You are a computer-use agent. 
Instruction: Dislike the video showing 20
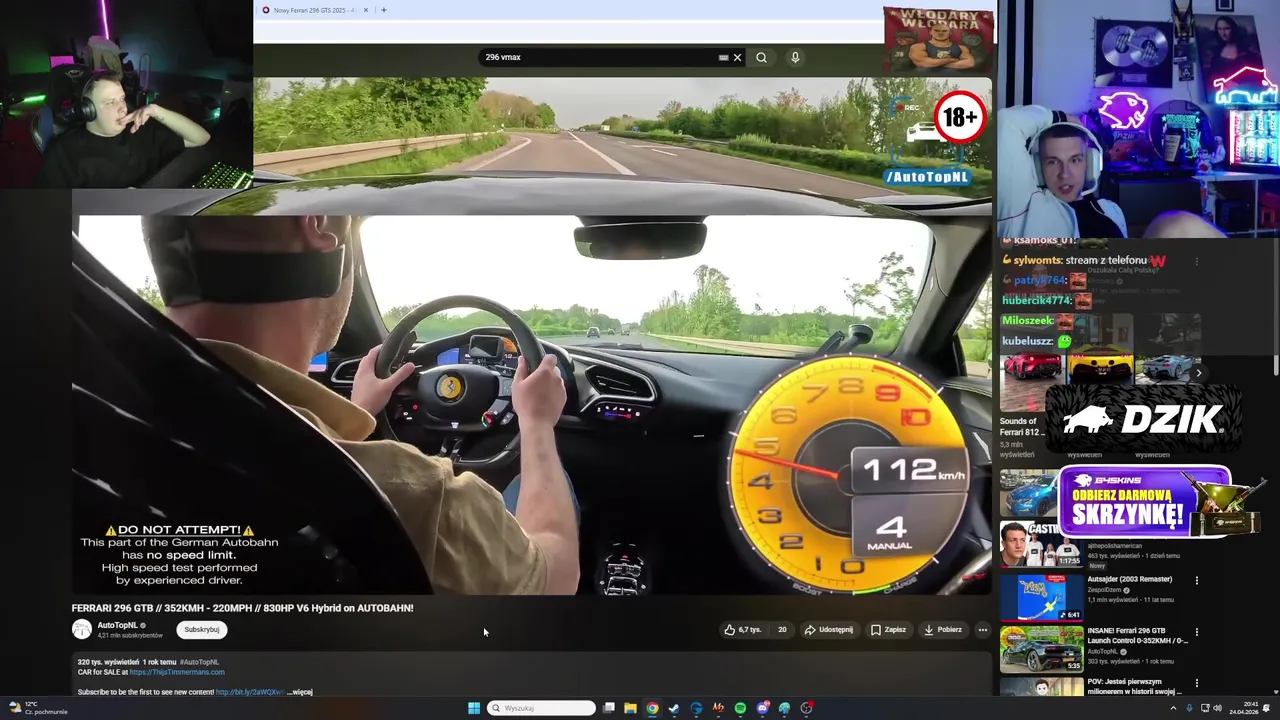[x=781, y=630]
